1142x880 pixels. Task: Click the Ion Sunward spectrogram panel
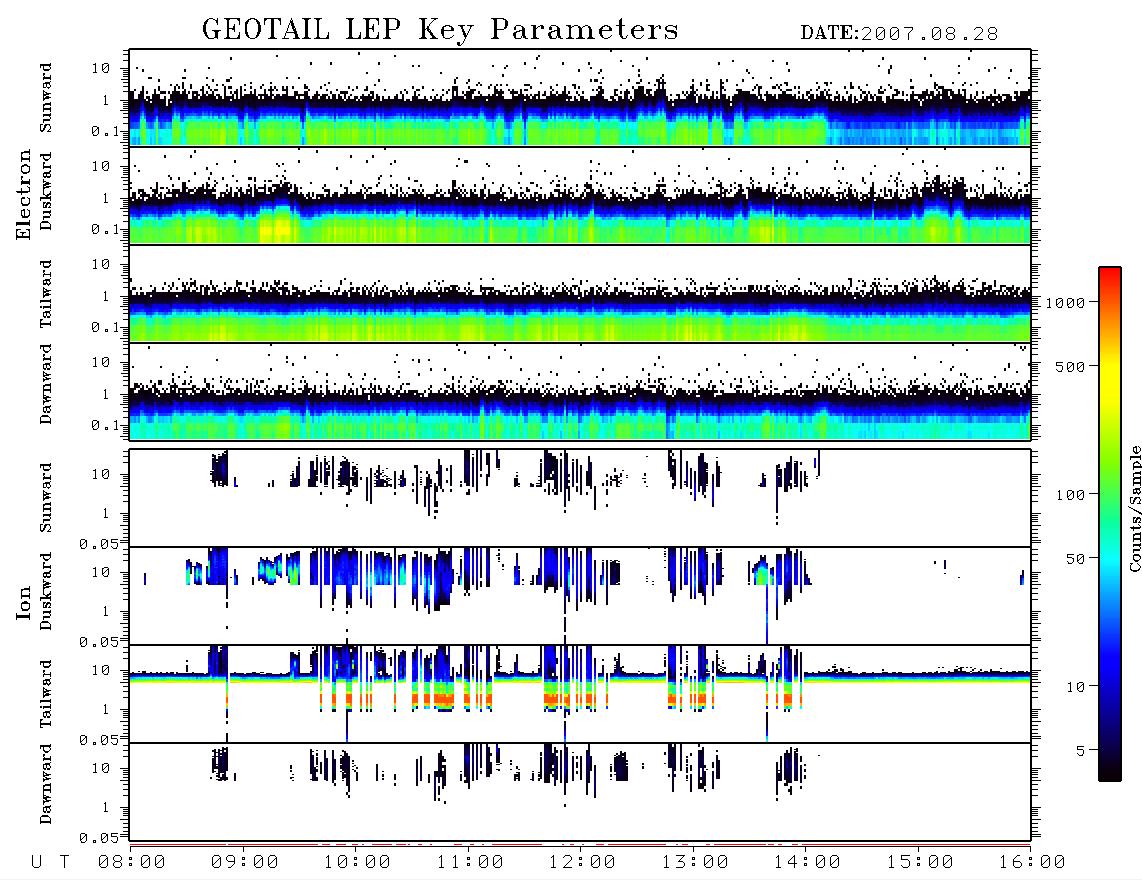pos(580,498)
